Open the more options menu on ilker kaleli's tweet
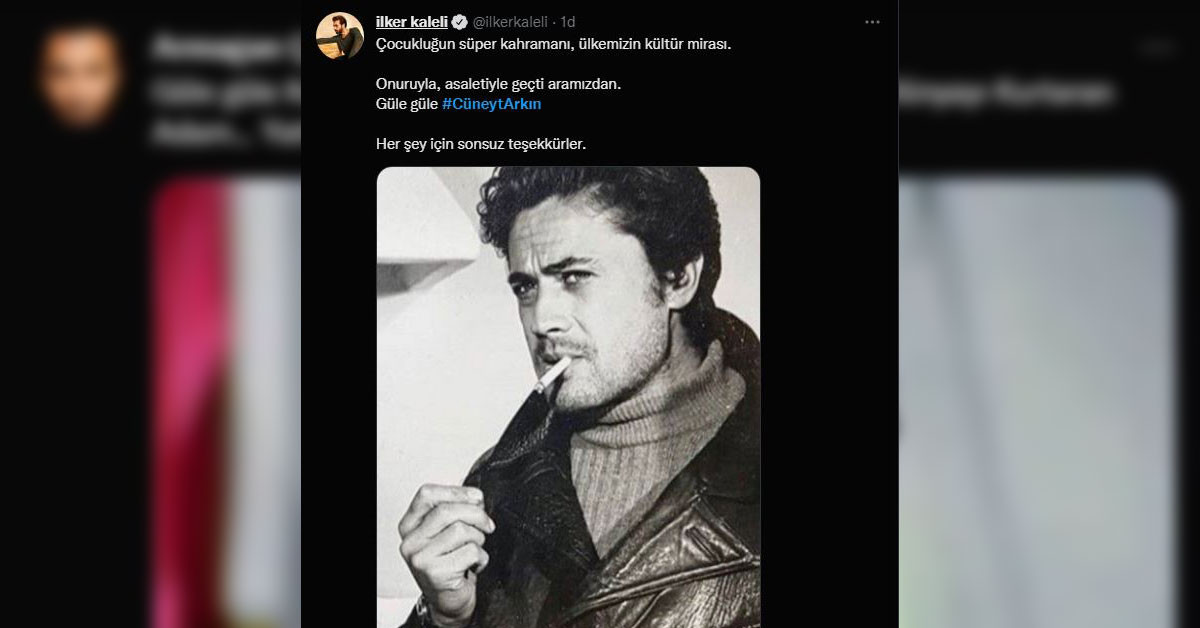Viewport: 1200px width, 628px height. (872, 22)
